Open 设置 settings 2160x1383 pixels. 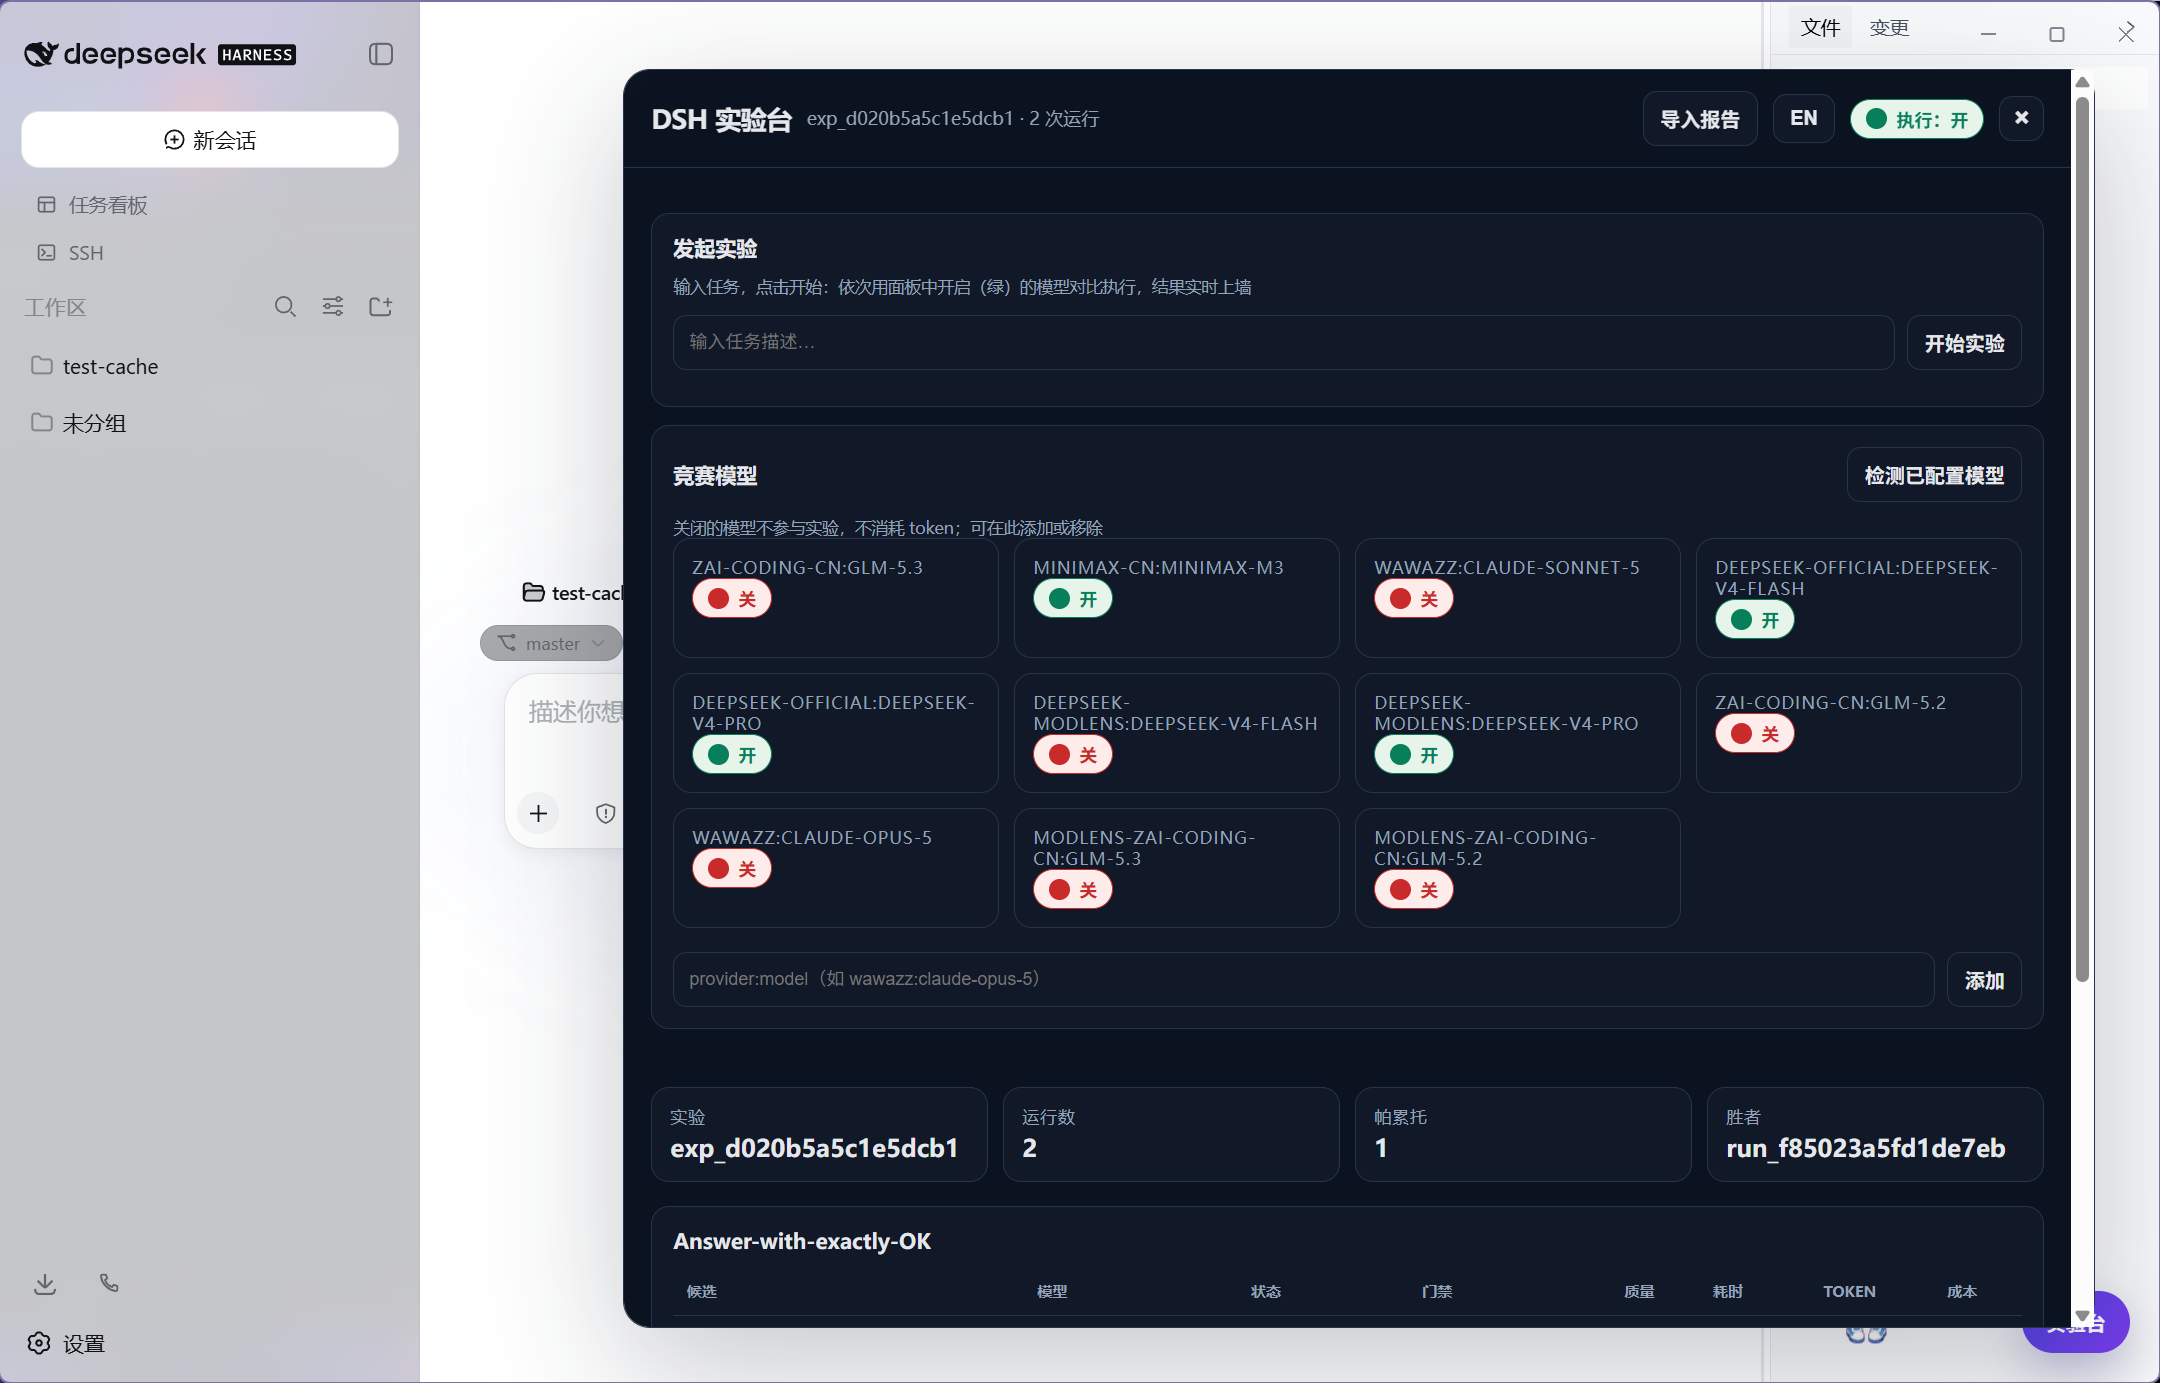tap(67, 1343)
